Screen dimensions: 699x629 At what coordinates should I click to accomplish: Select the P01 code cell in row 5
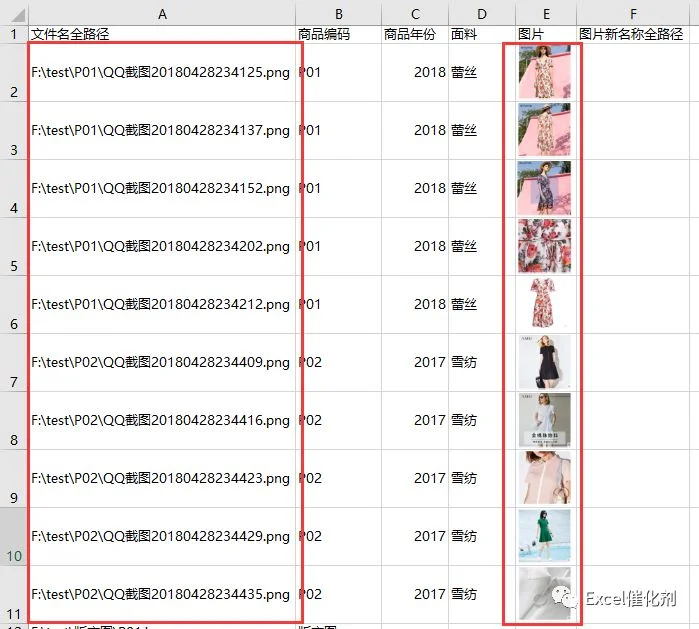(338, 246)
